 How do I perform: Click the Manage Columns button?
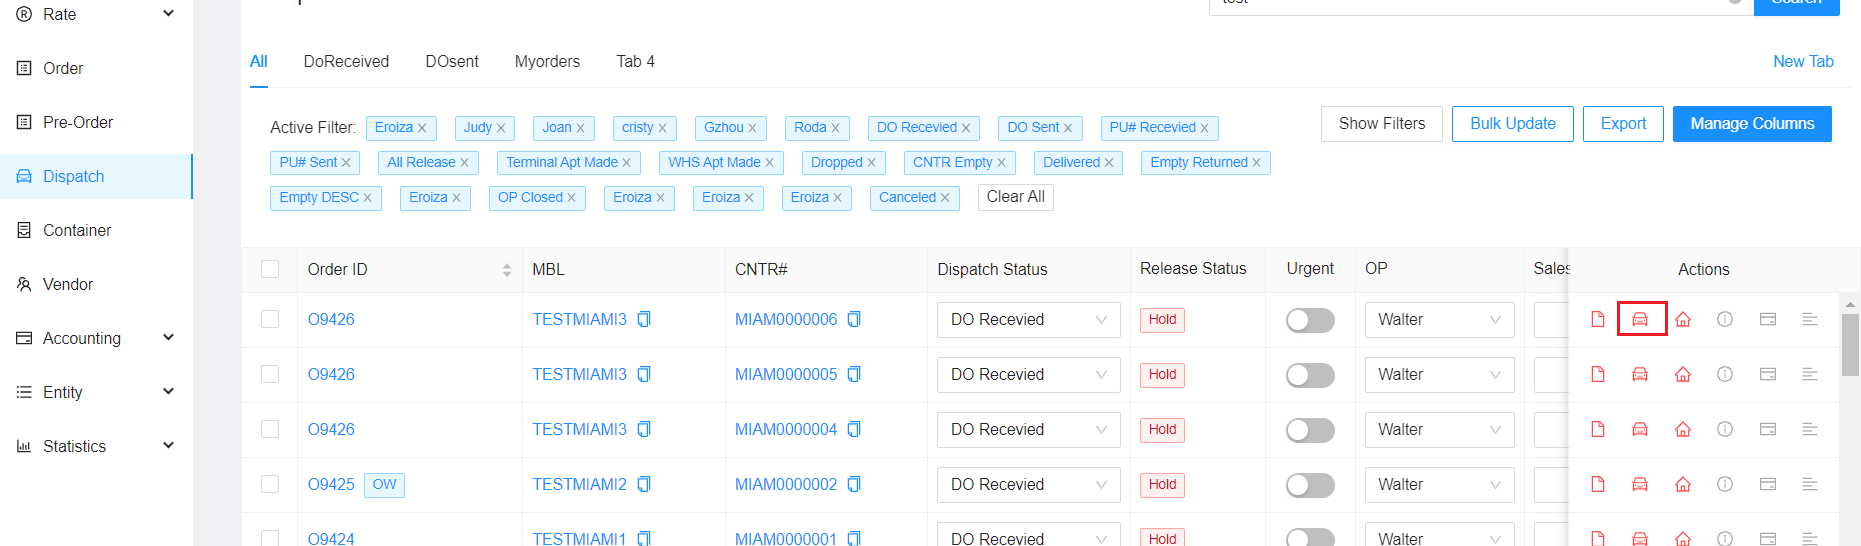click(1751, 124)
